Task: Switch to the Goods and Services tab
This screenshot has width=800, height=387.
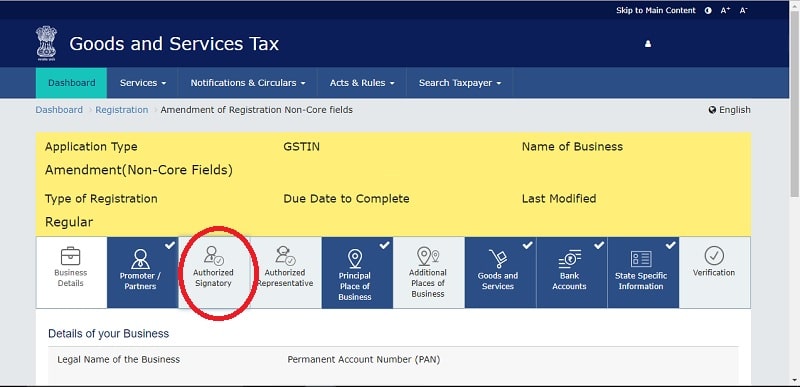Action: click(x=500, y=272)
